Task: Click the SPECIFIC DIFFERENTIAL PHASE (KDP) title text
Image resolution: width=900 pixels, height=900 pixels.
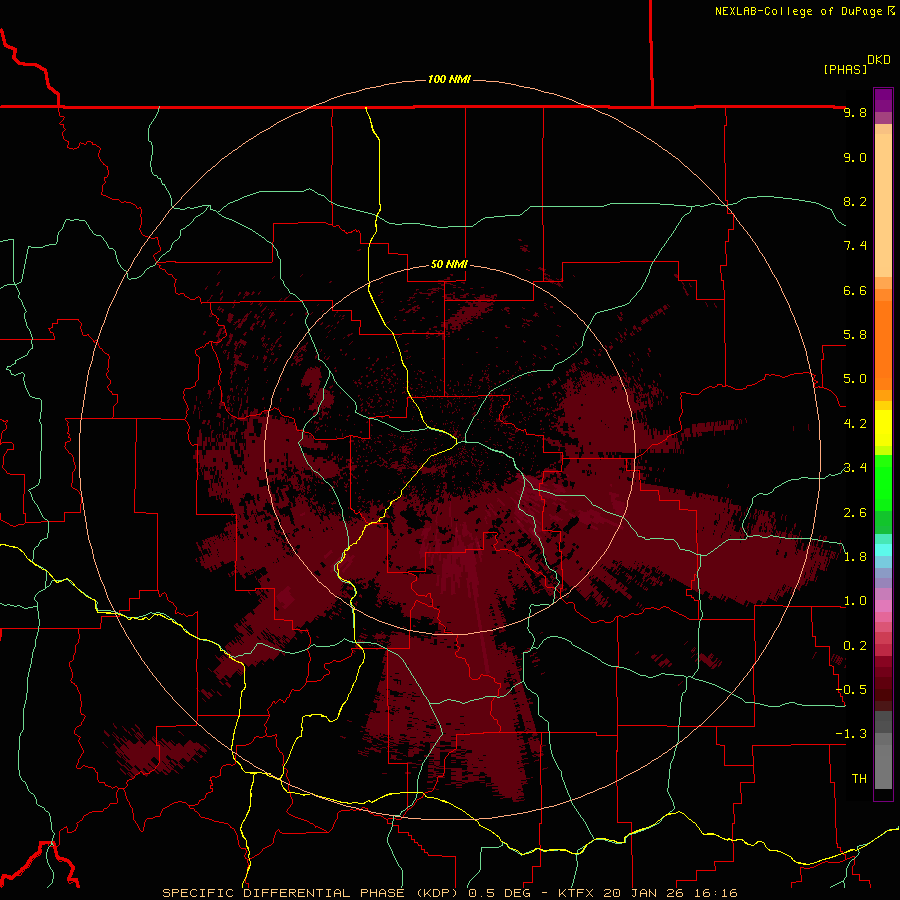Action: (x=311, y=893)
